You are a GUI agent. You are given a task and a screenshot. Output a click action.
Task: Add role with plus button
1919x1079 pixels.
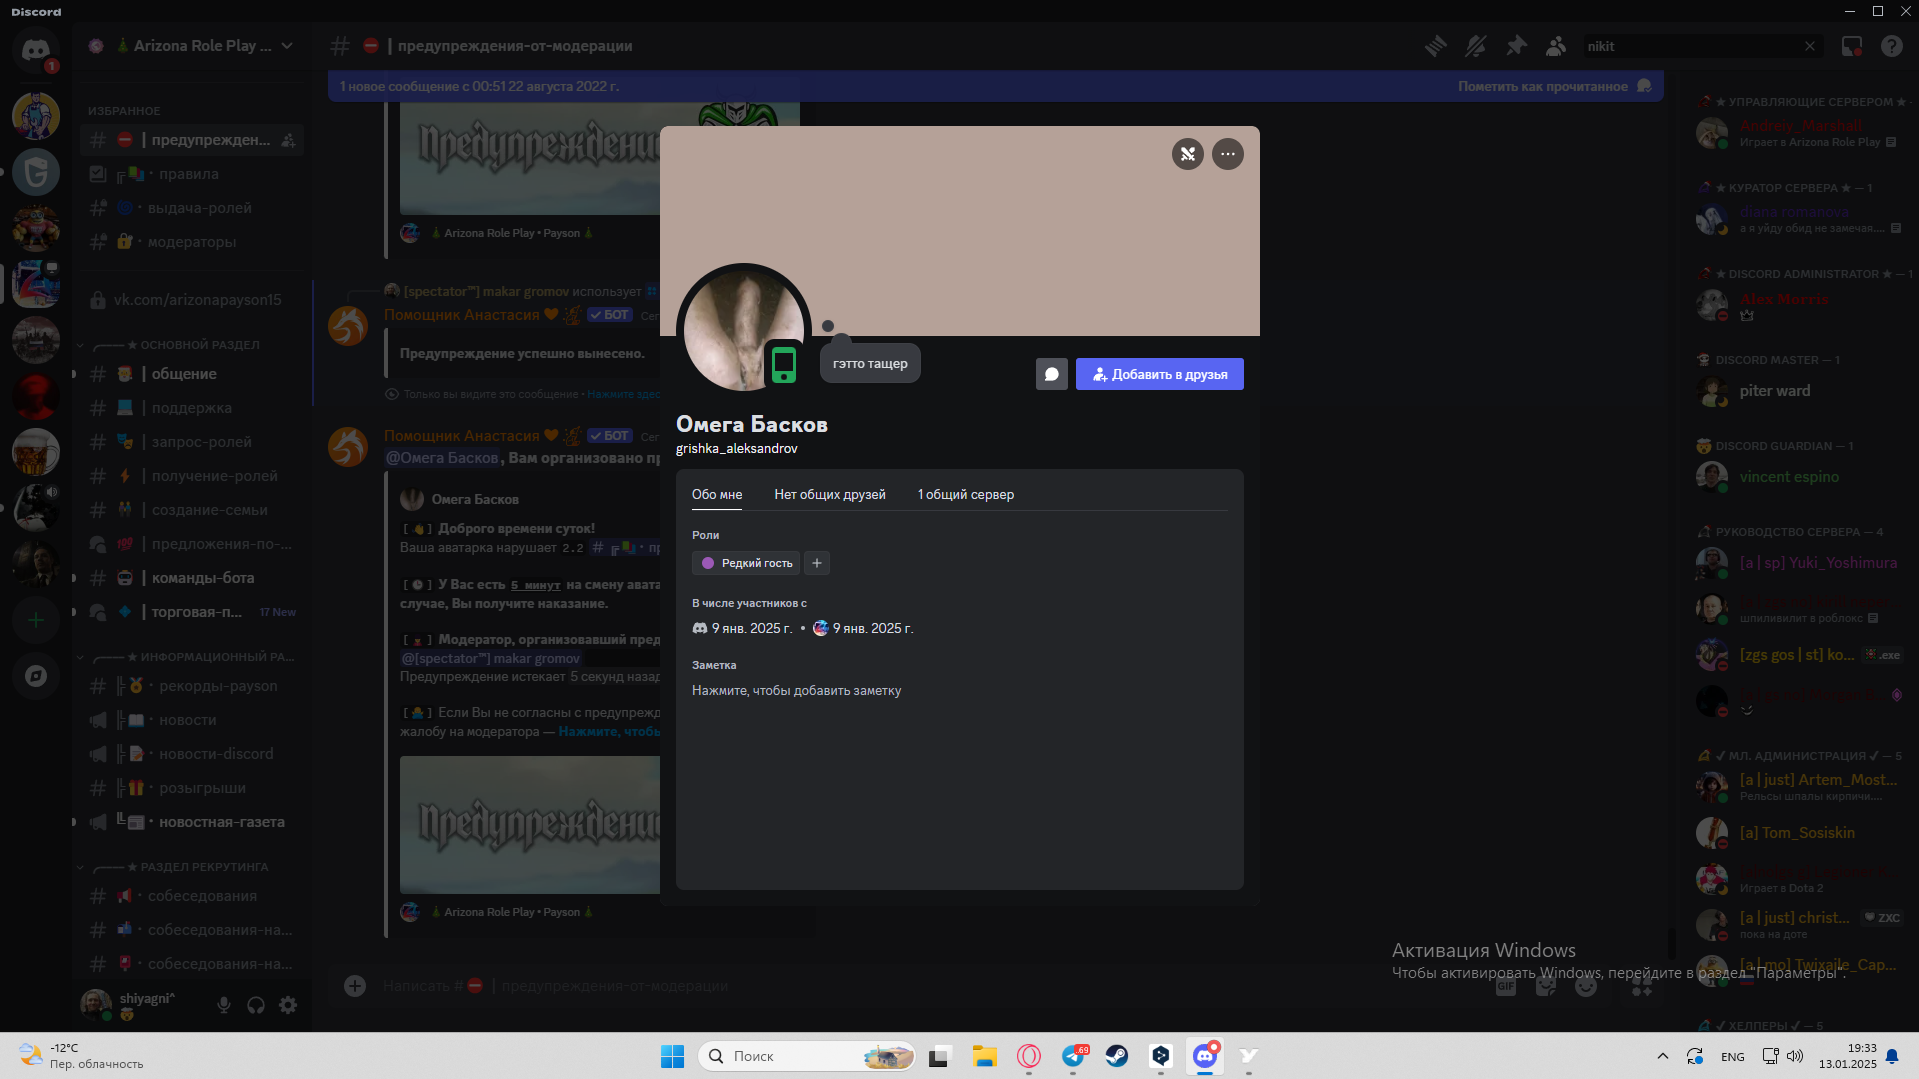[x=817, y=563]
